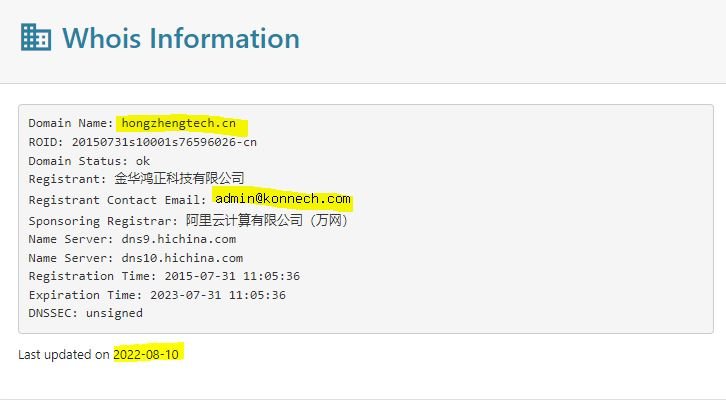Click the Registration Time label
This screenshot has height=402, width=726.
point(93,276)
